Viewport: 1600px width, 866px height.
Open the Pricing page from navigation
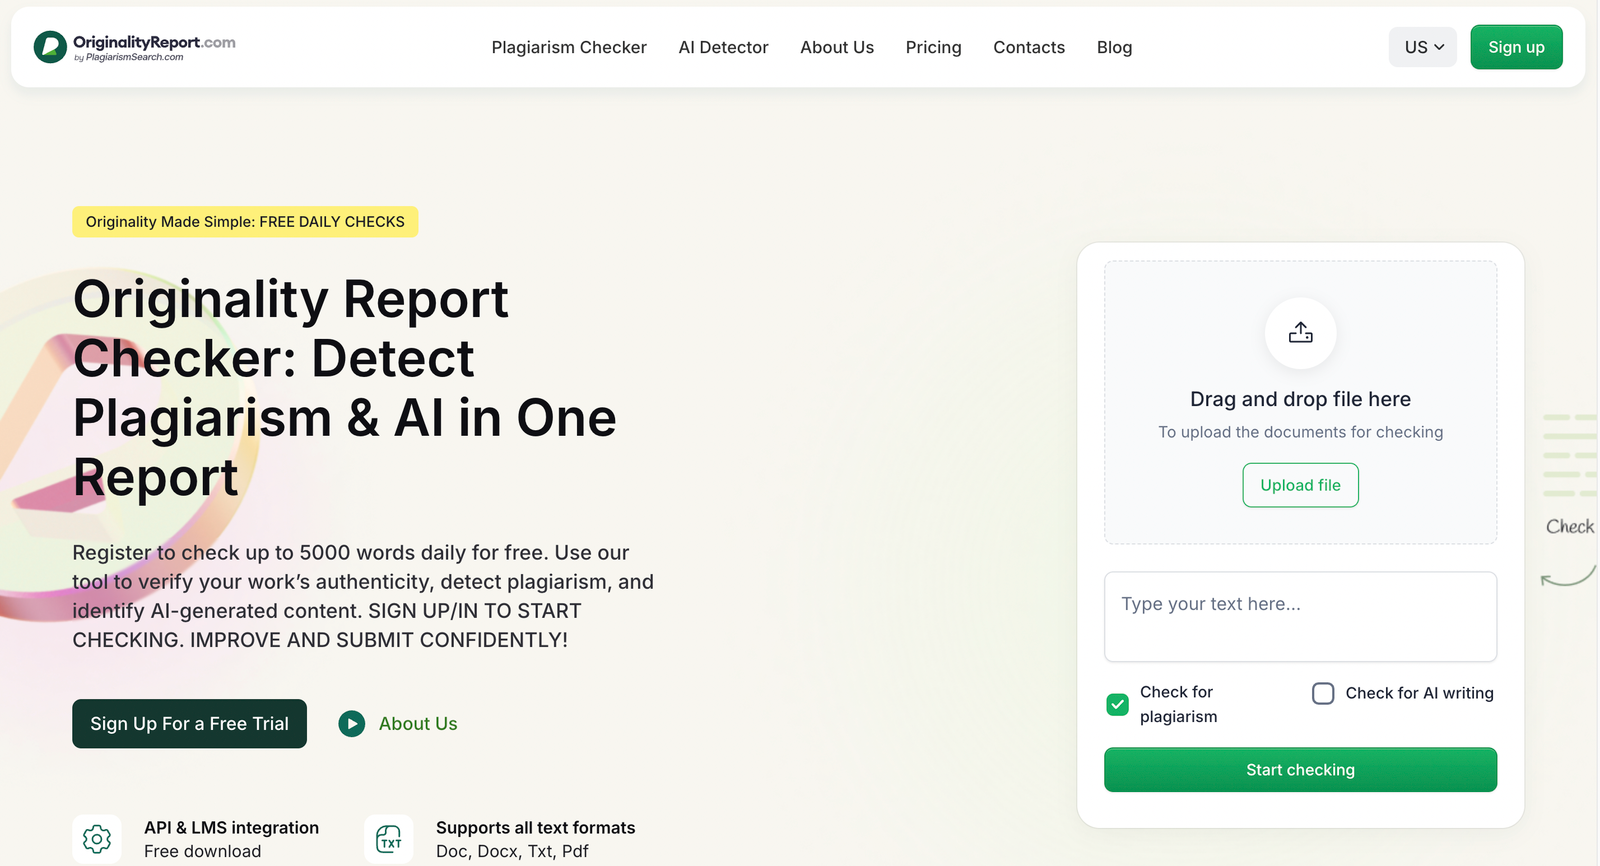click(933, 47)
